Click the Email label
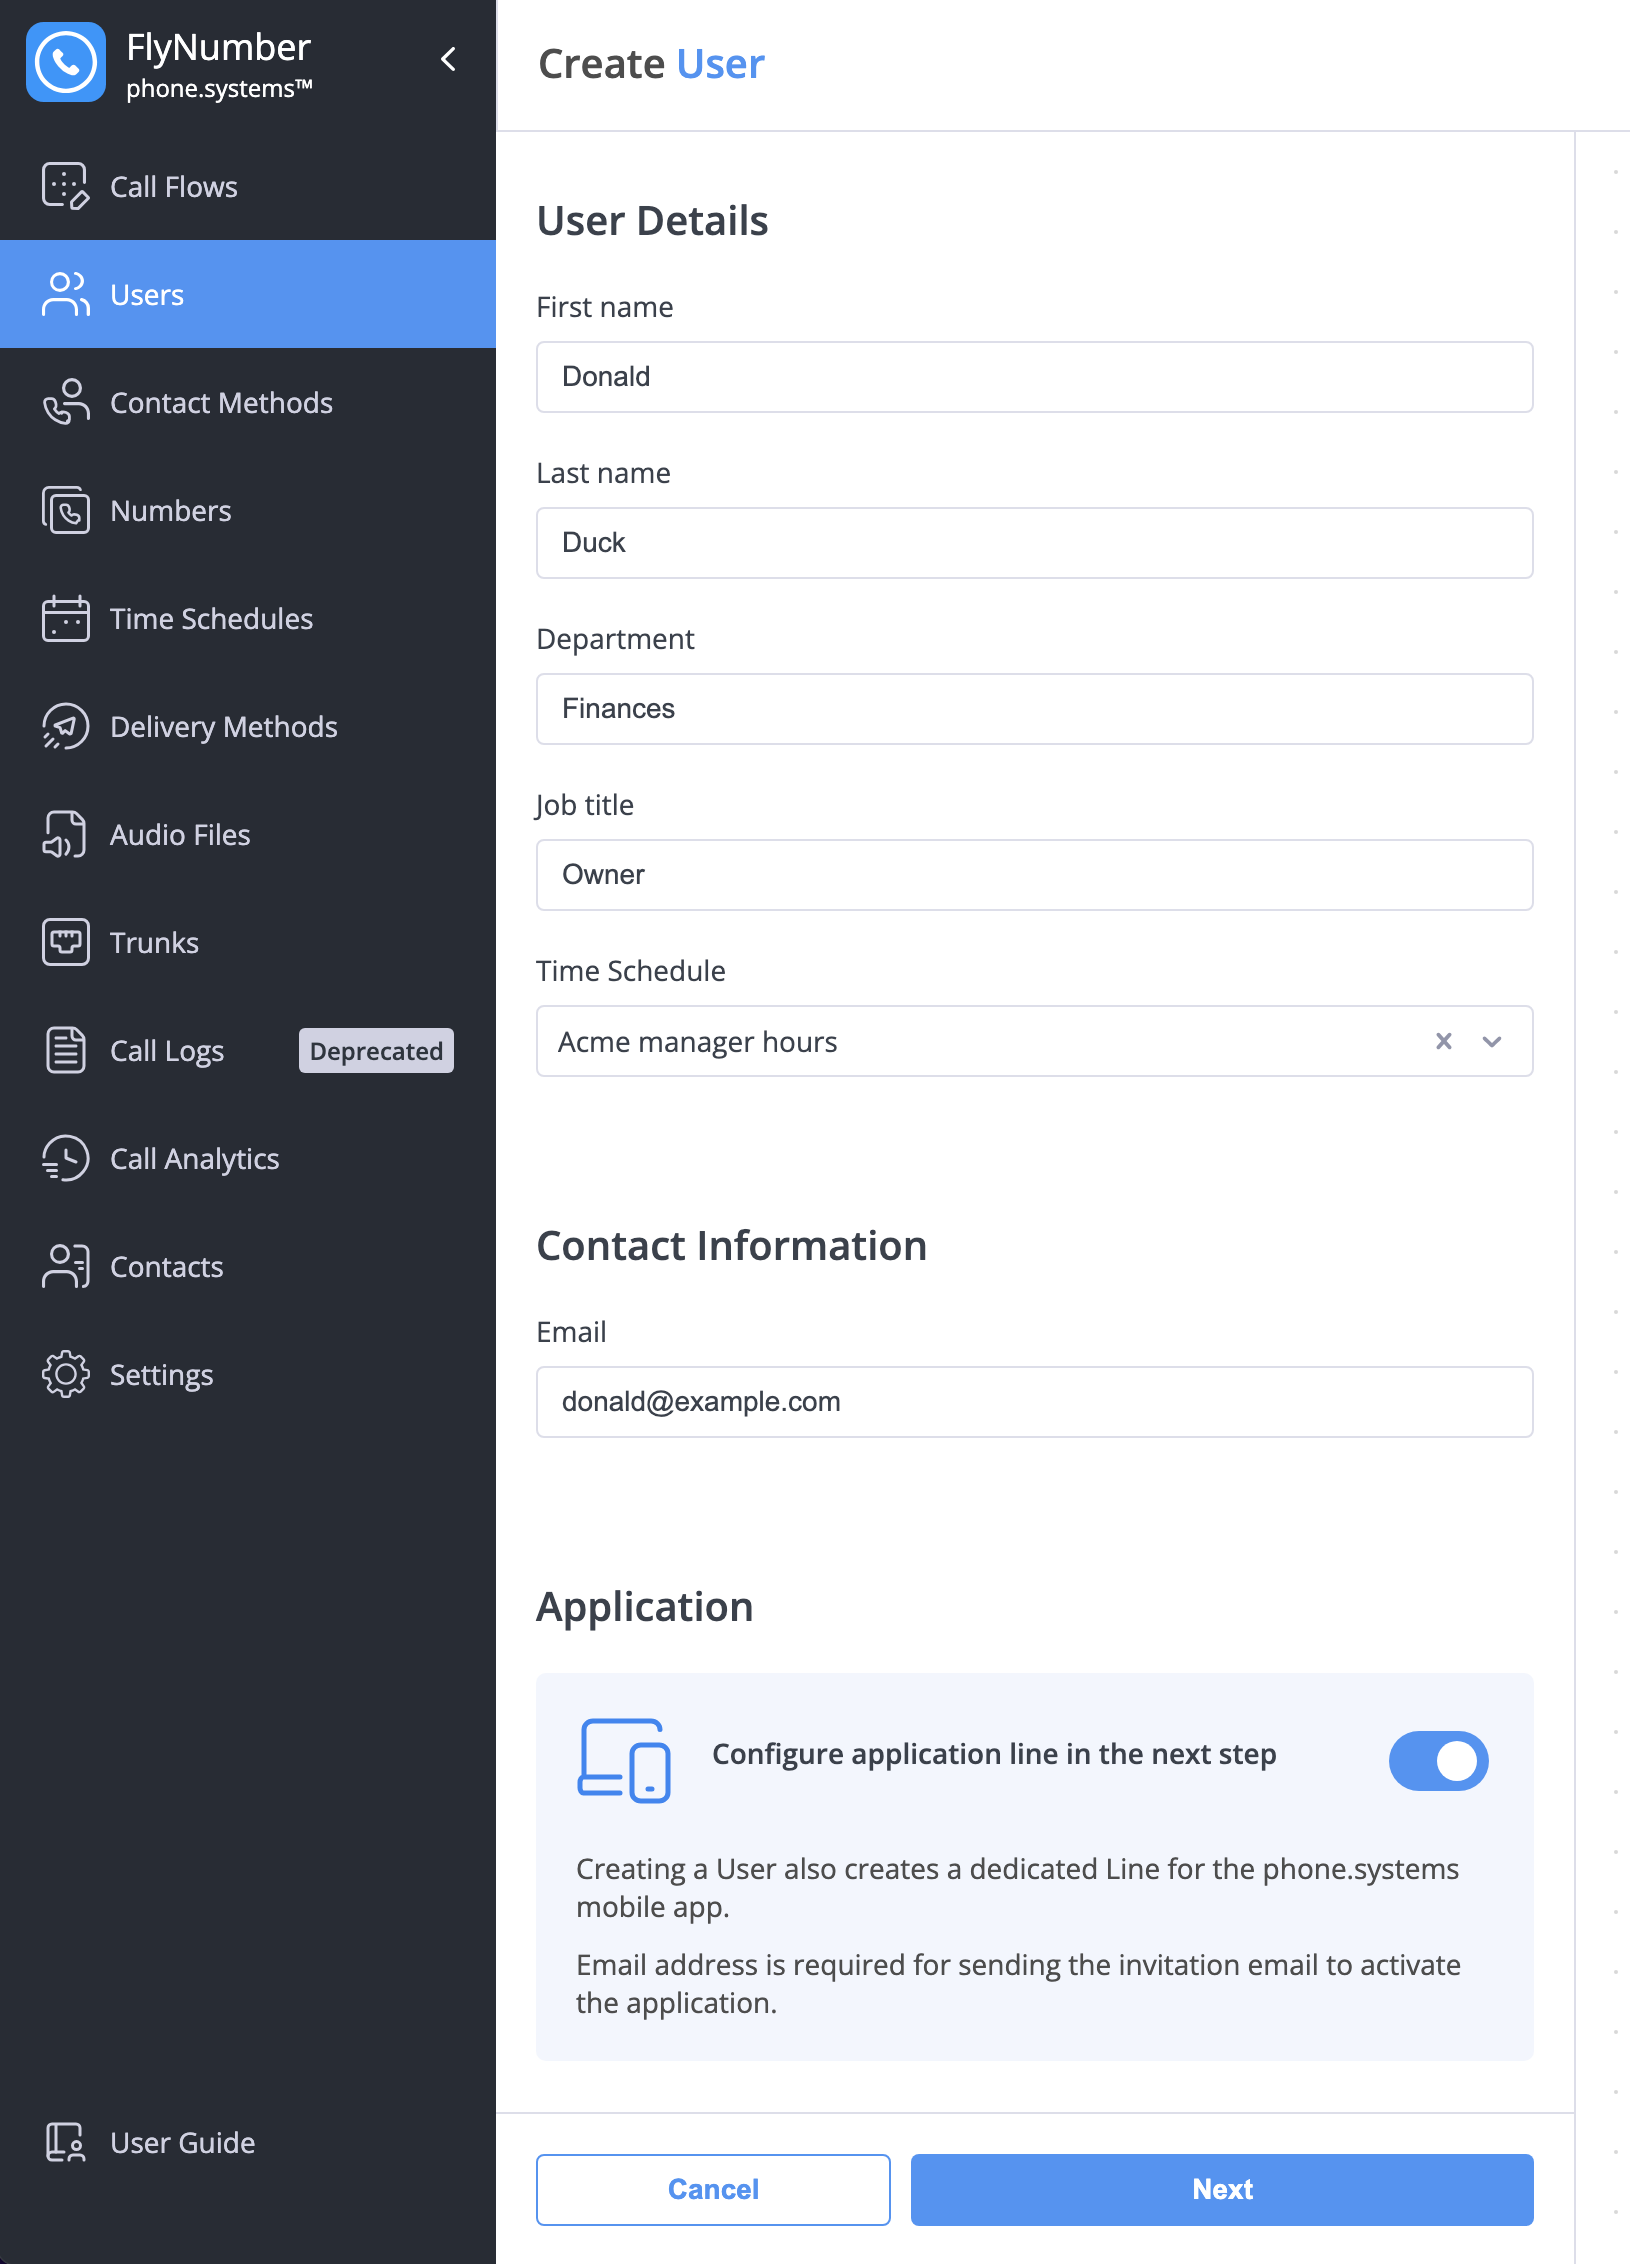Viewport: 1630px width, 2264px height. [x=572, y=1332]
